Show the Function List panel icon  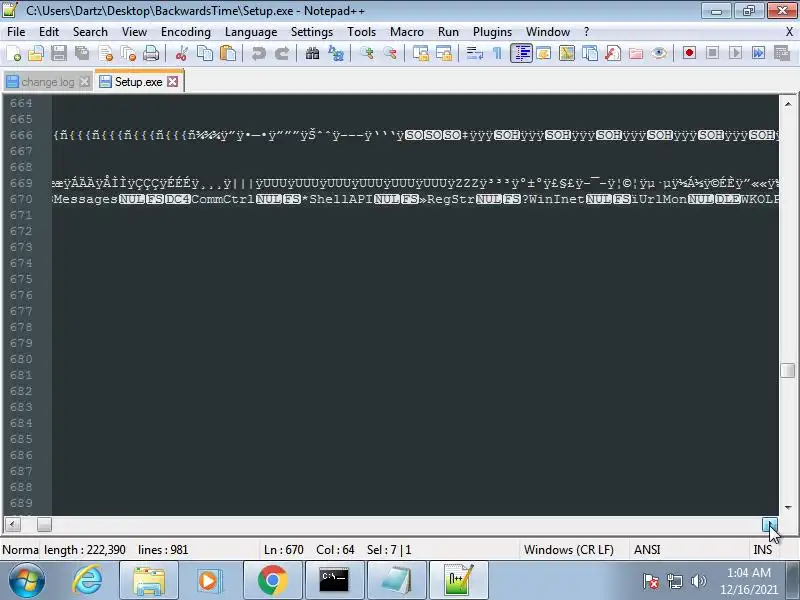pyautogui.click(x=613, y=53)
